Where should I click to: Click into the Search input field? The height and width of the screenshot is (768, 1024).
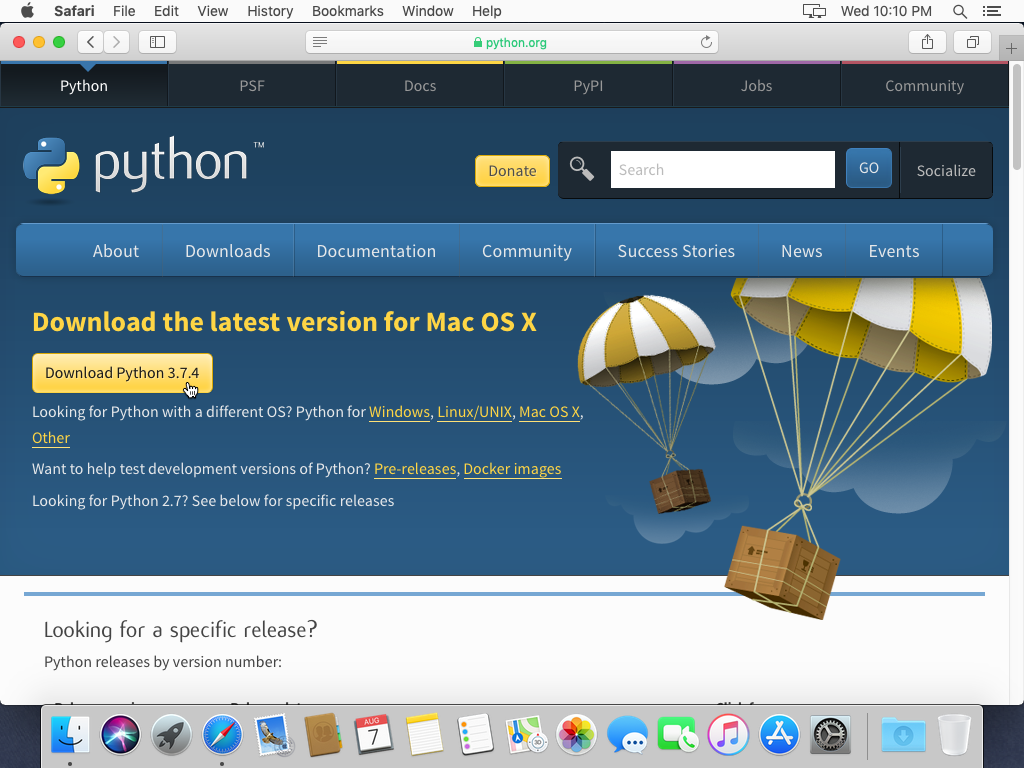tap(722, 170)
